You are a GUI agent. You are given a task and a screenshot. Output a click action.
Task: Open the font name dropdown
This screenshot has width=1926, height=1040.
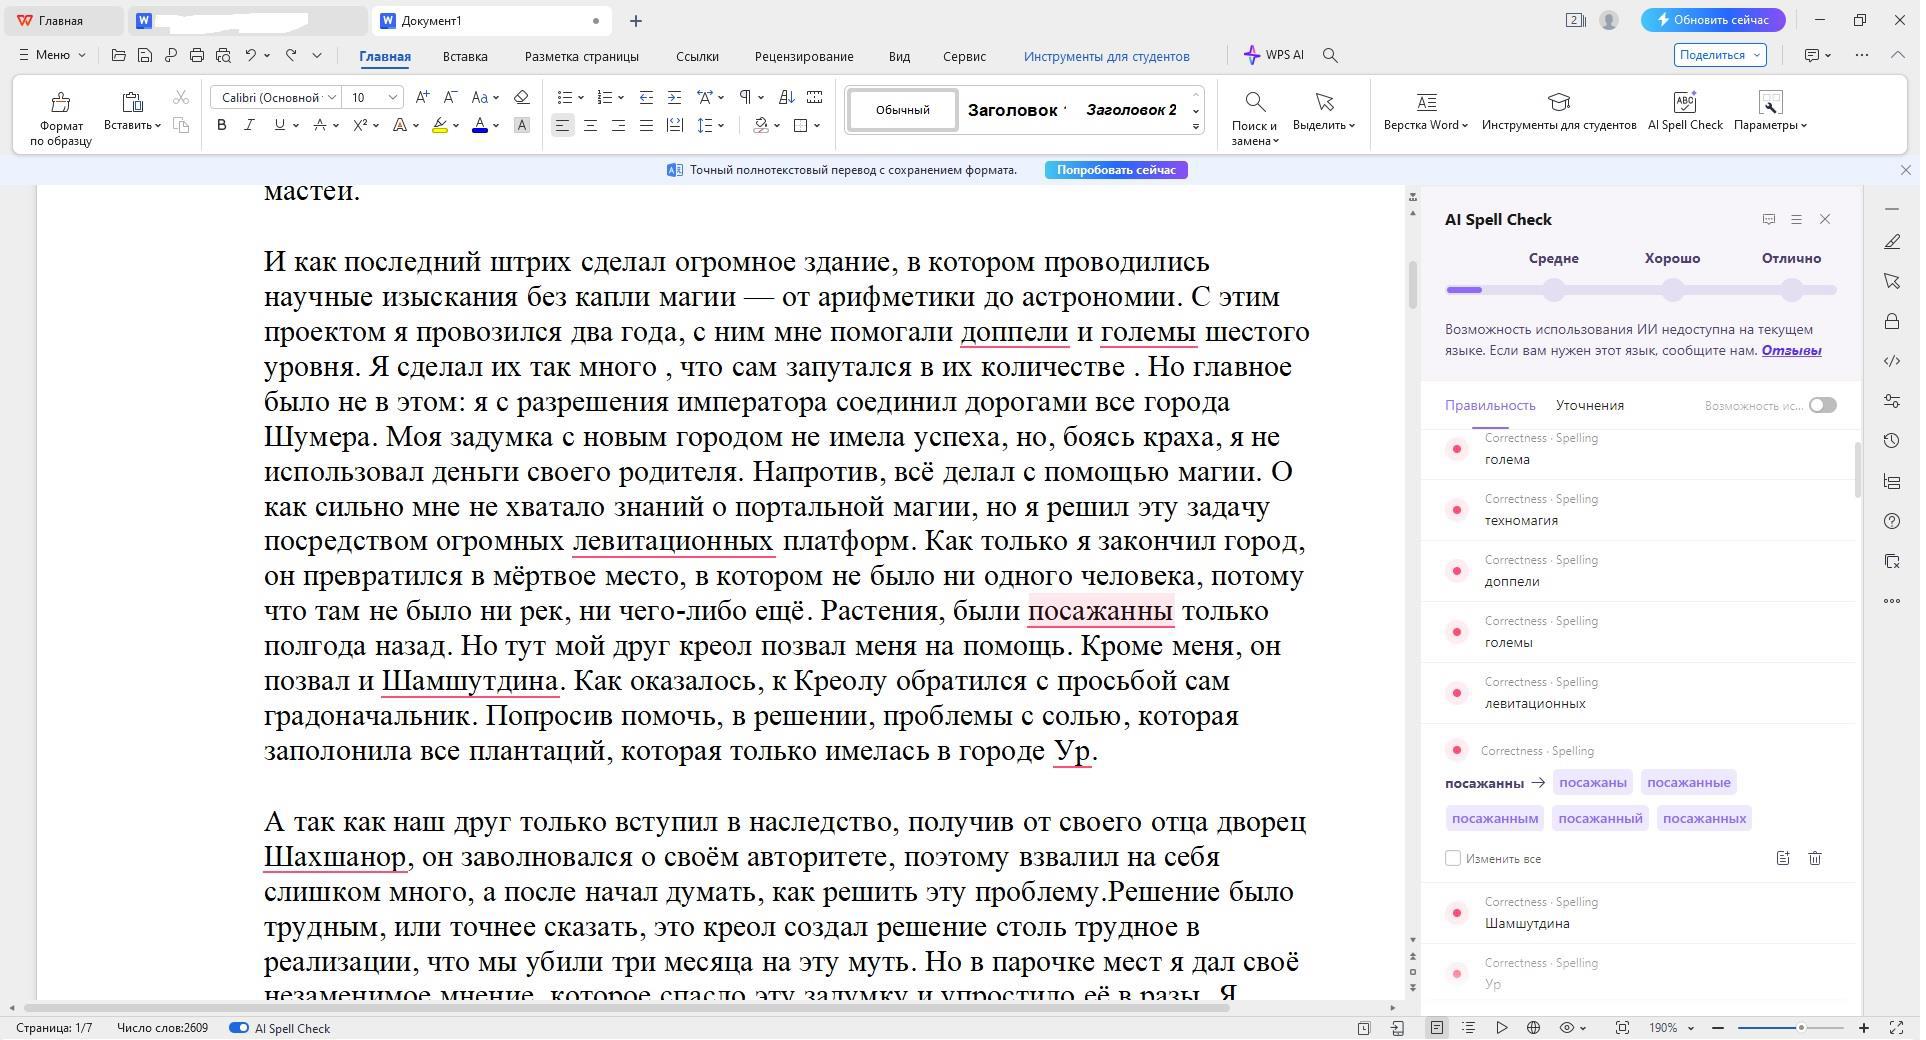pos(331,97)
